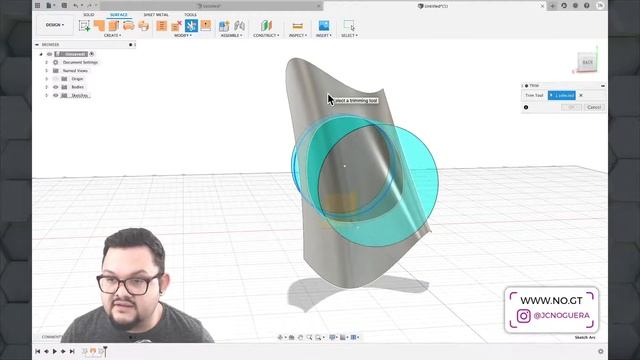
Task: Expand the MODIFY menu
Action: (x=182, y=36)
